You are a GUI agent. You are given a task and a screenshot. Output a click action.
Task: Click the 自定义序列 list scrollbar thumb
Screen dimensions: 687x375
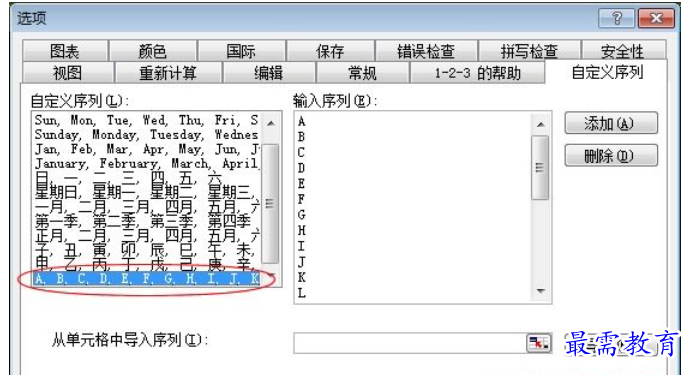(x=270, y=203)
